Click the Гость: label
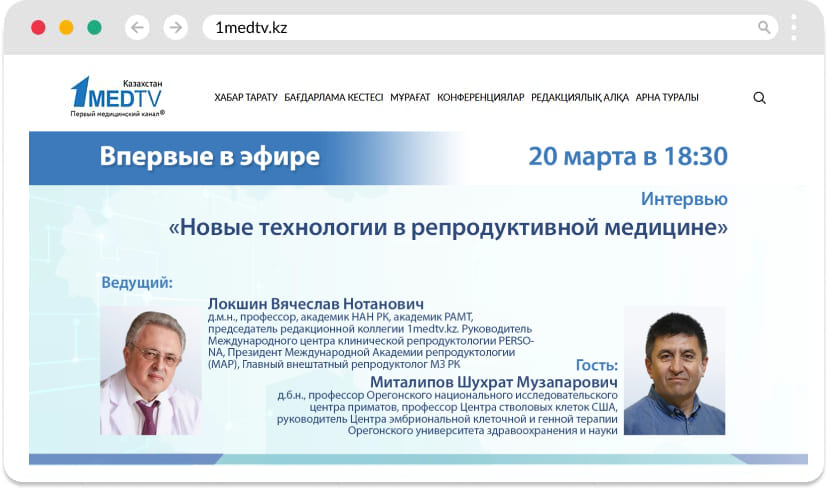The height and width of the screenshot is (490, 828). tap(597, 365)
